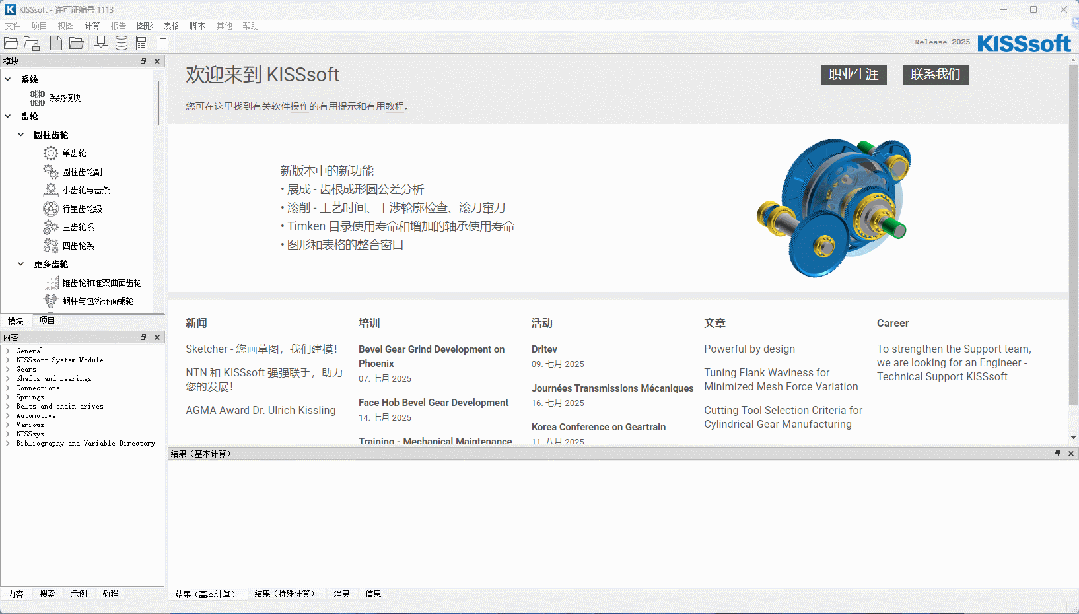
Task: Pin the help contents panel
Action: pos(144,337)
